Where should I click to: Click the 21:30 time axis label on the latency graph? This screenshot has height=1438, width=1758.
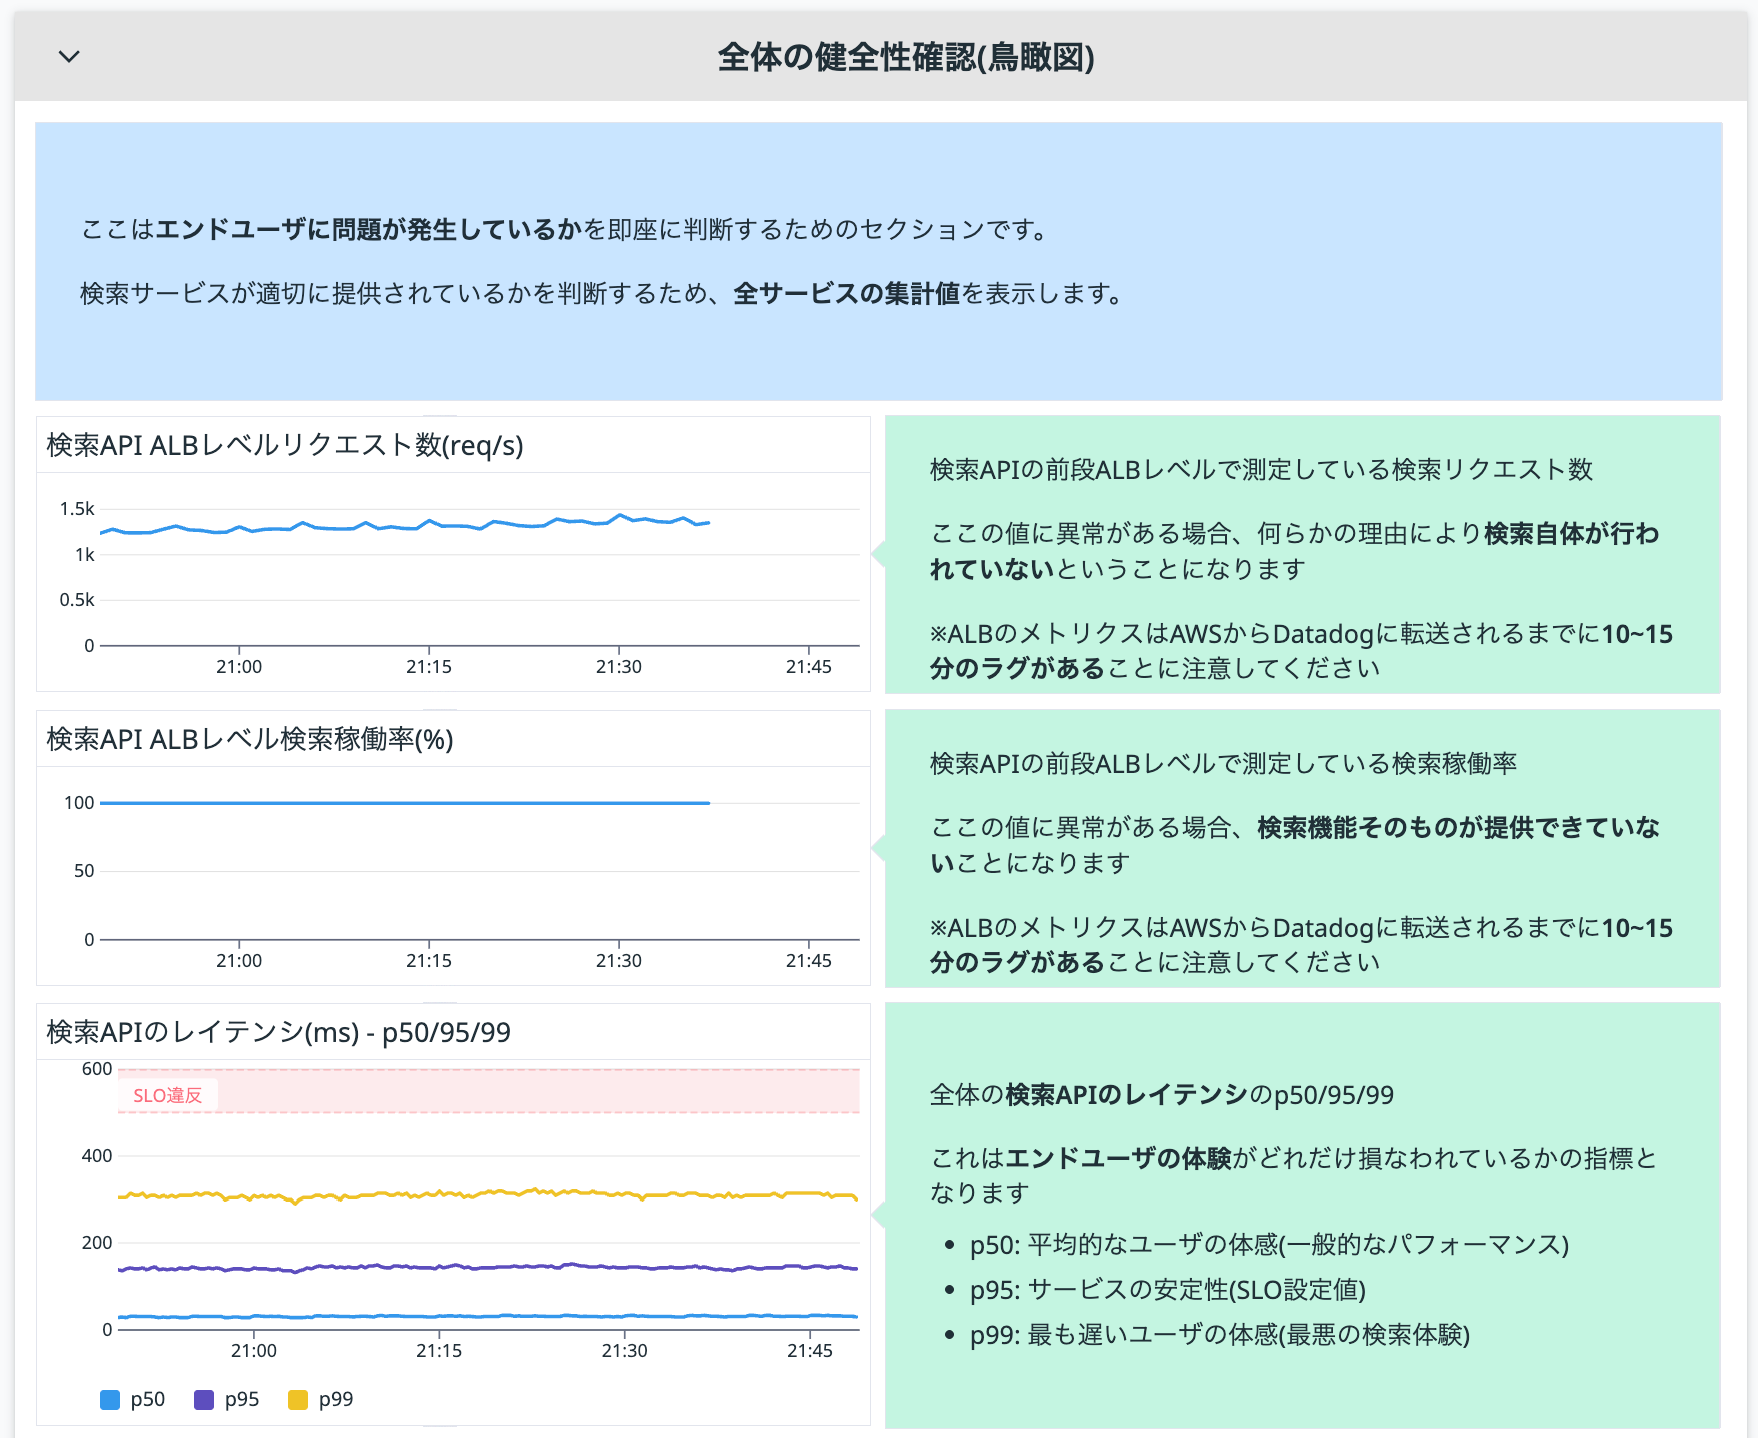pyautogui.click(x=623, y=1350)
